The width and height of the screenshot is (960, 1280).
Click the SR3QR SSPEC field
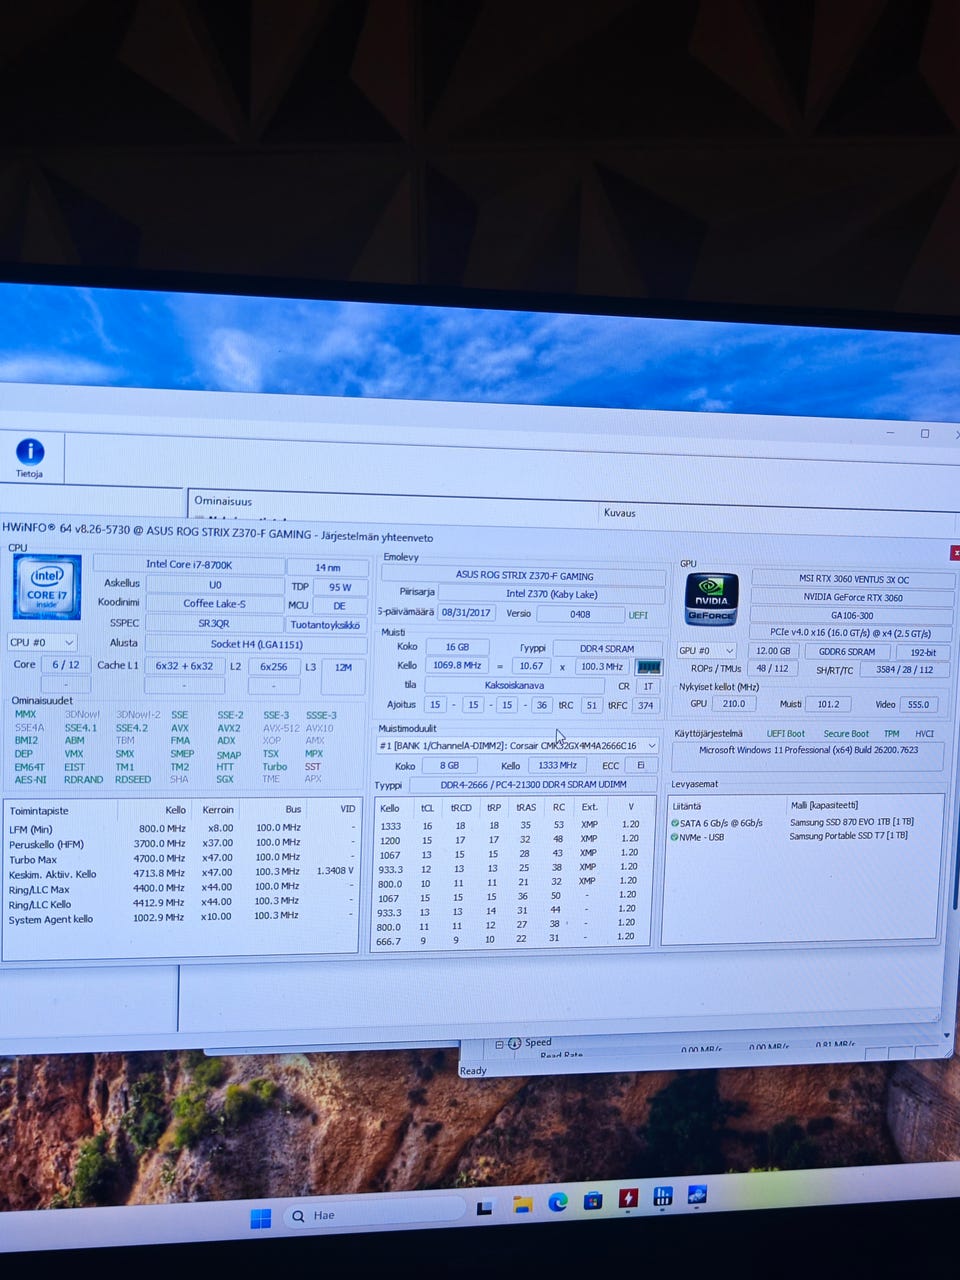click(214, 623)
